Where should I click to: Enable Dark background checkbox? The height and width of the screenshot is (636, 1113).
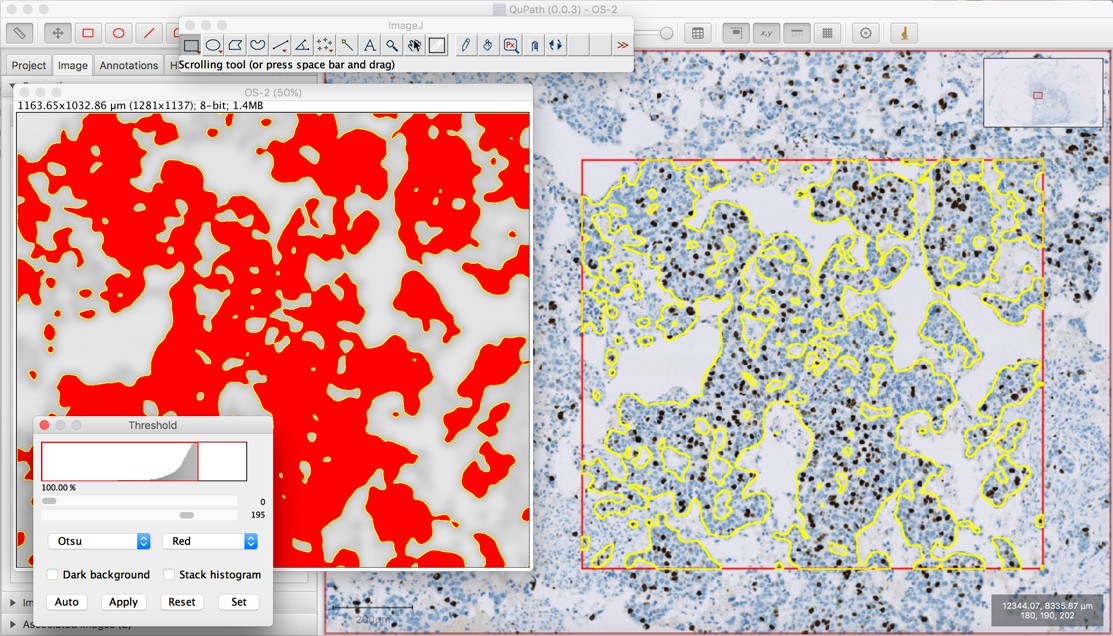point(53,574)
